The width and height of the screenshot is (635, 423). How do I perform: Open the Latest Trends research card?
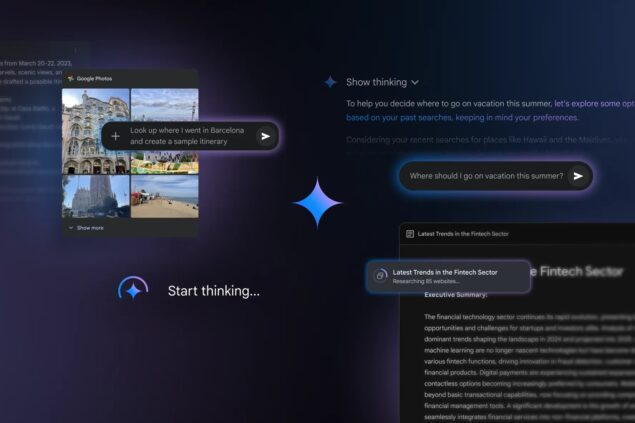pos(448,276)
